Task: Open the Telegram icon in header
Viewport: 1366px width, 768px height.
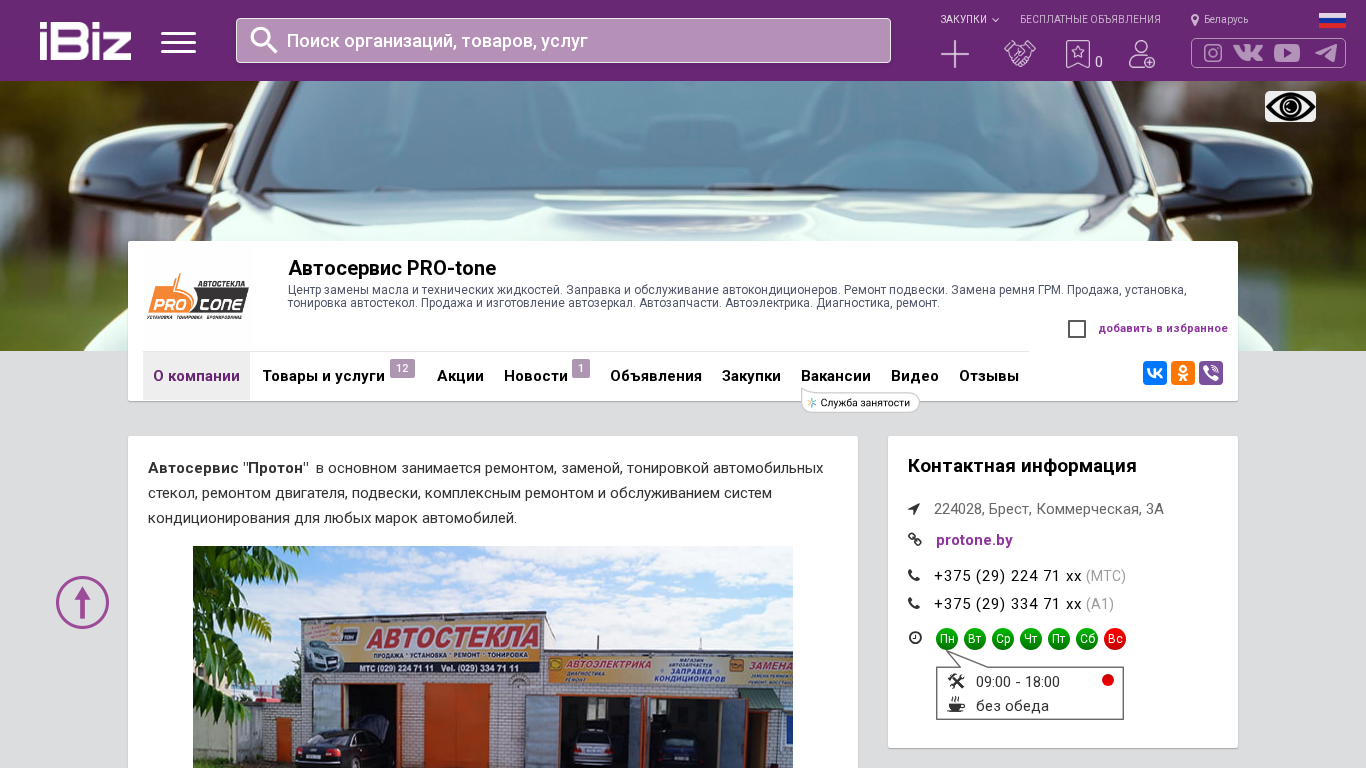Action: (1326, 53)
